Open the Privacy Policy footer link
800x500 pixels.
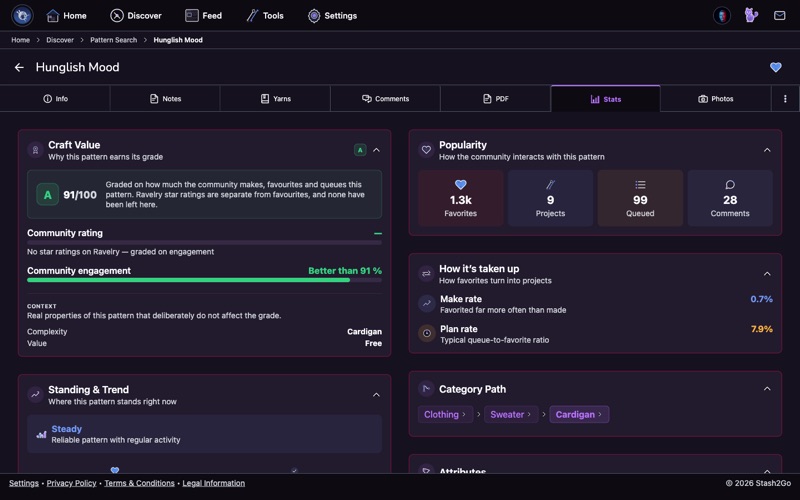point(71,483)
